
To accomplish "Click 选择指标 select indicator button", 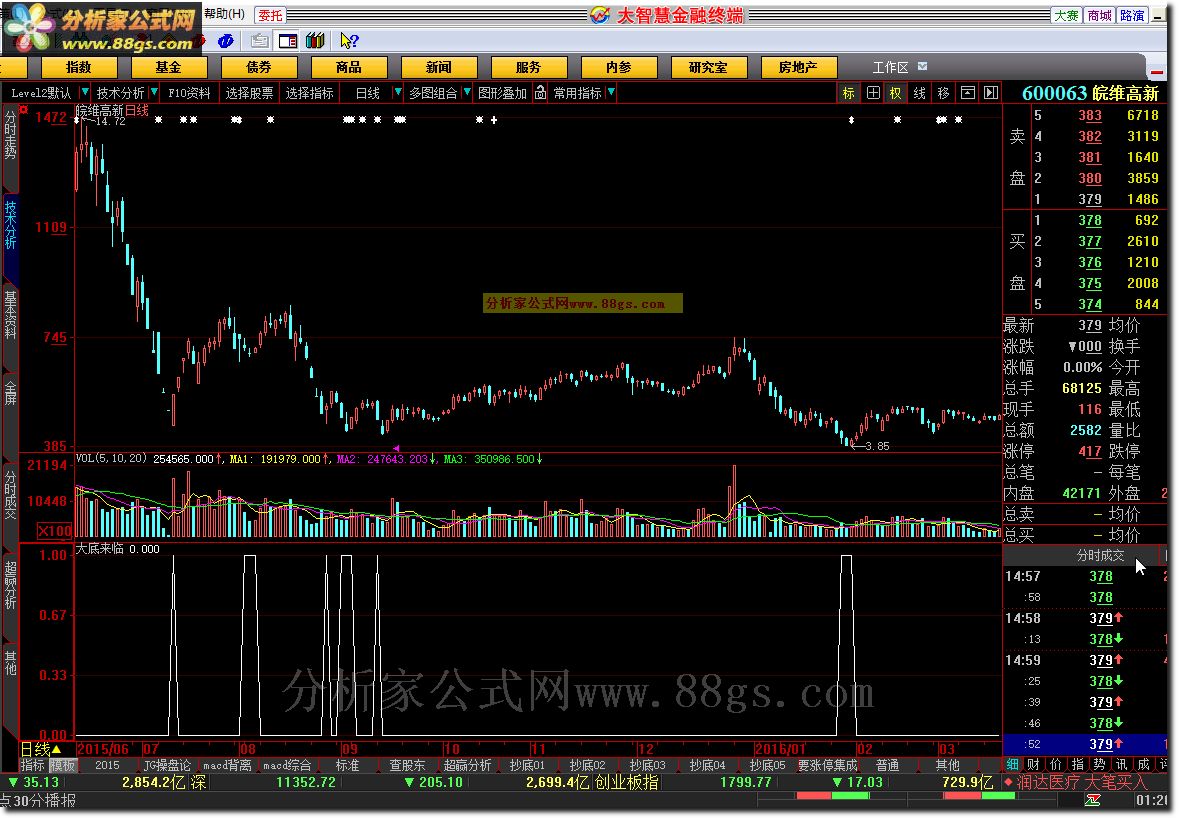I will [309, 92].
